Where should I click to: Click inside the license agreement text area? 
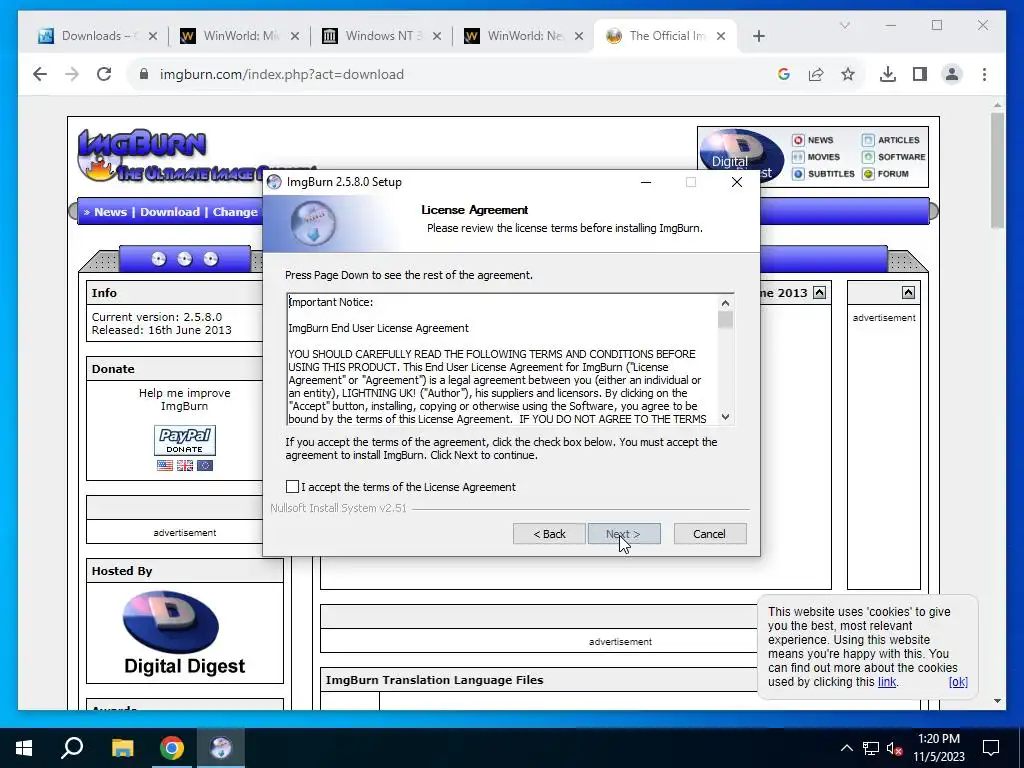[502, 360]
